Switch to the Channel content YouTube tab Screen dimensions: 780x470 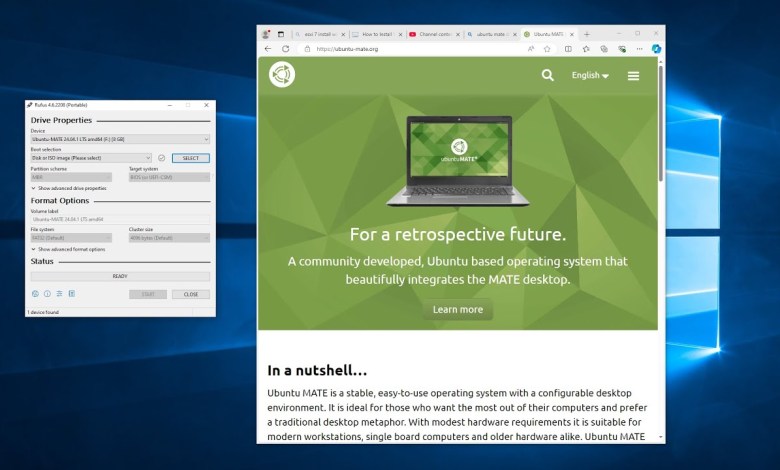(x=432, y=34)
